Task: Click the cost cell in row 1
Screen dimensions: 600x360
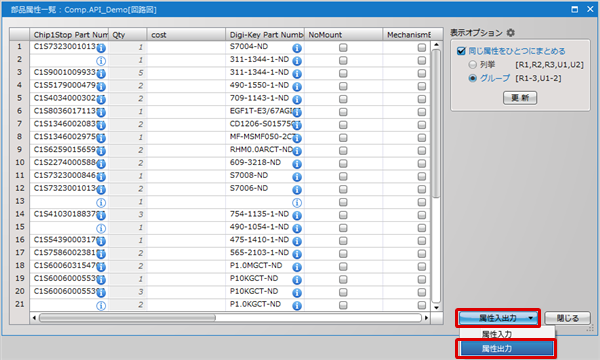Action: 186,48
